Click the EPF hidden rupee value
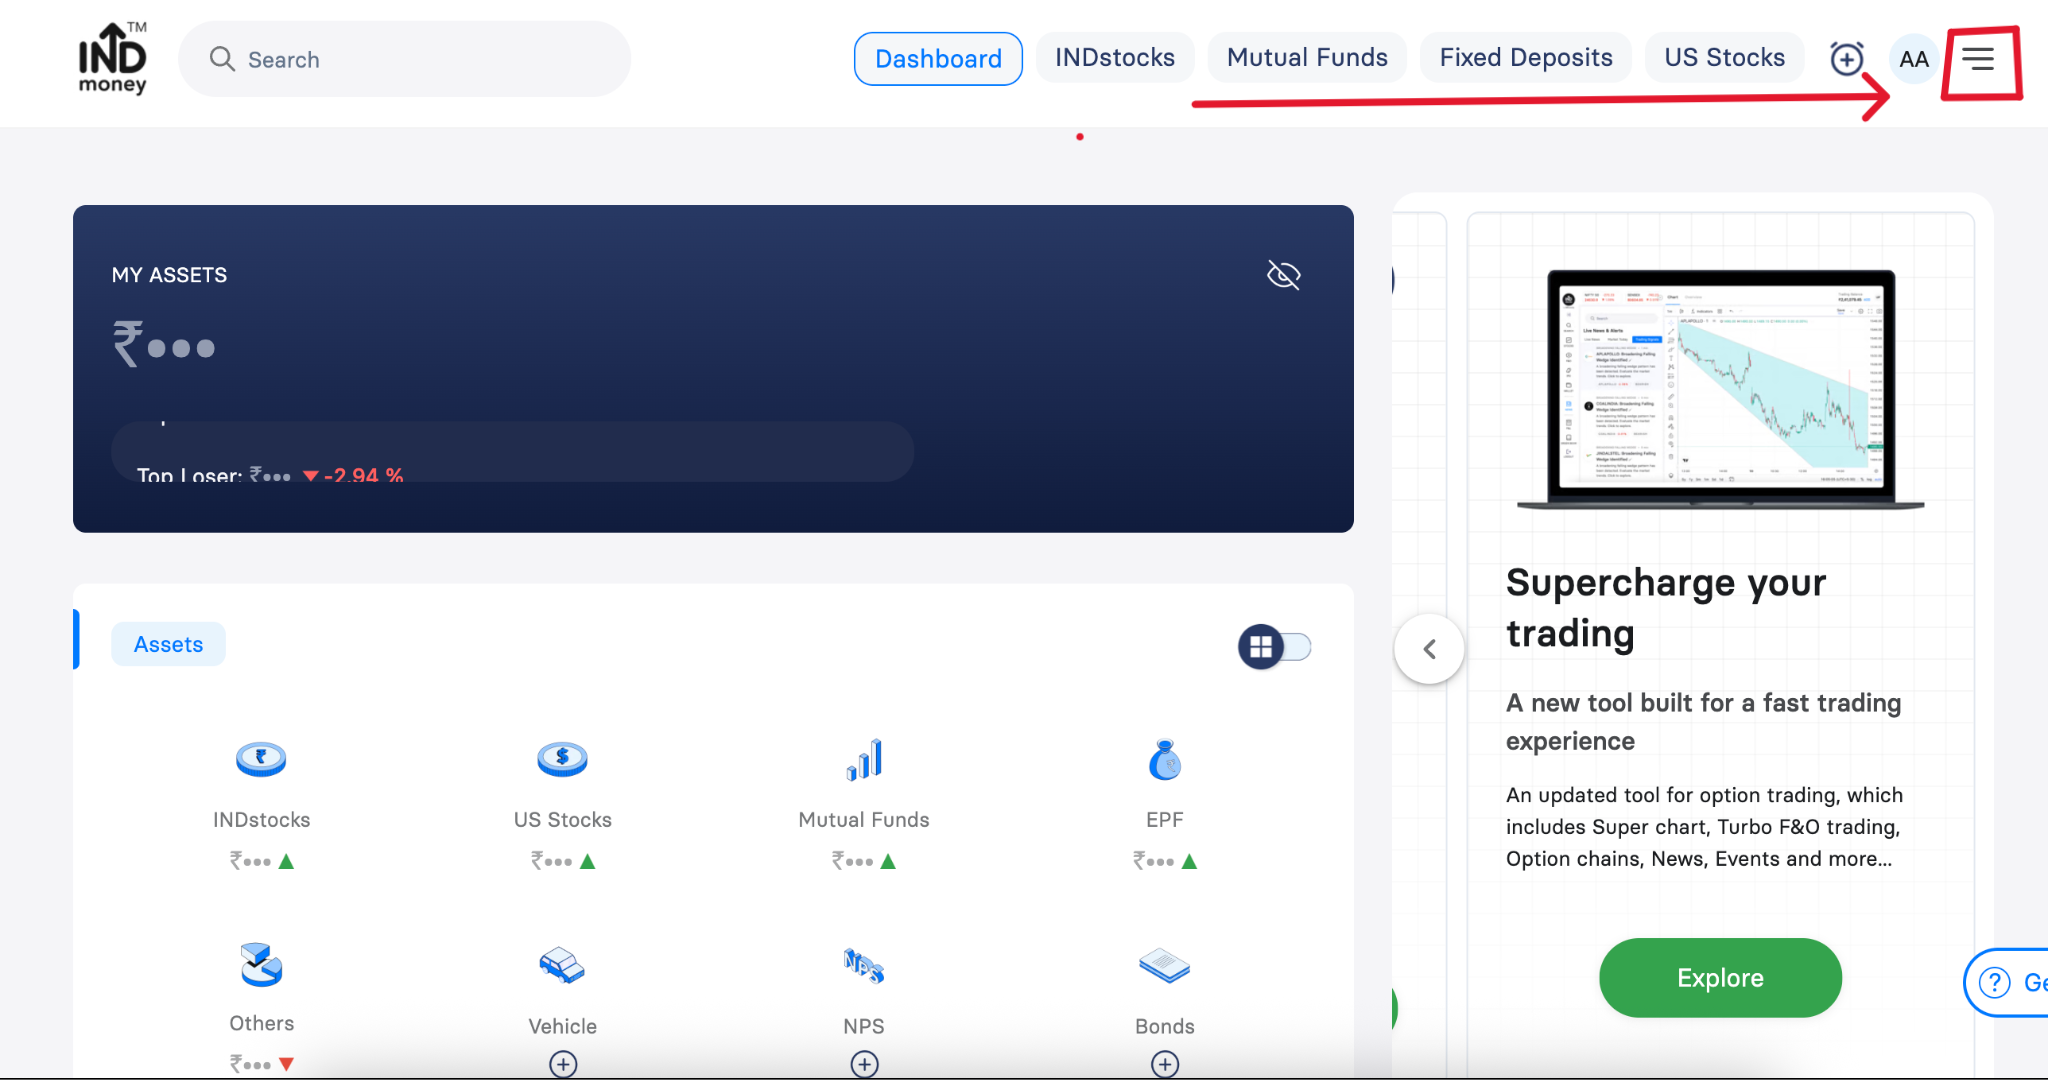This screenshot has width=2048, height=1080. pyautogui.click(x=1153, y=861)
